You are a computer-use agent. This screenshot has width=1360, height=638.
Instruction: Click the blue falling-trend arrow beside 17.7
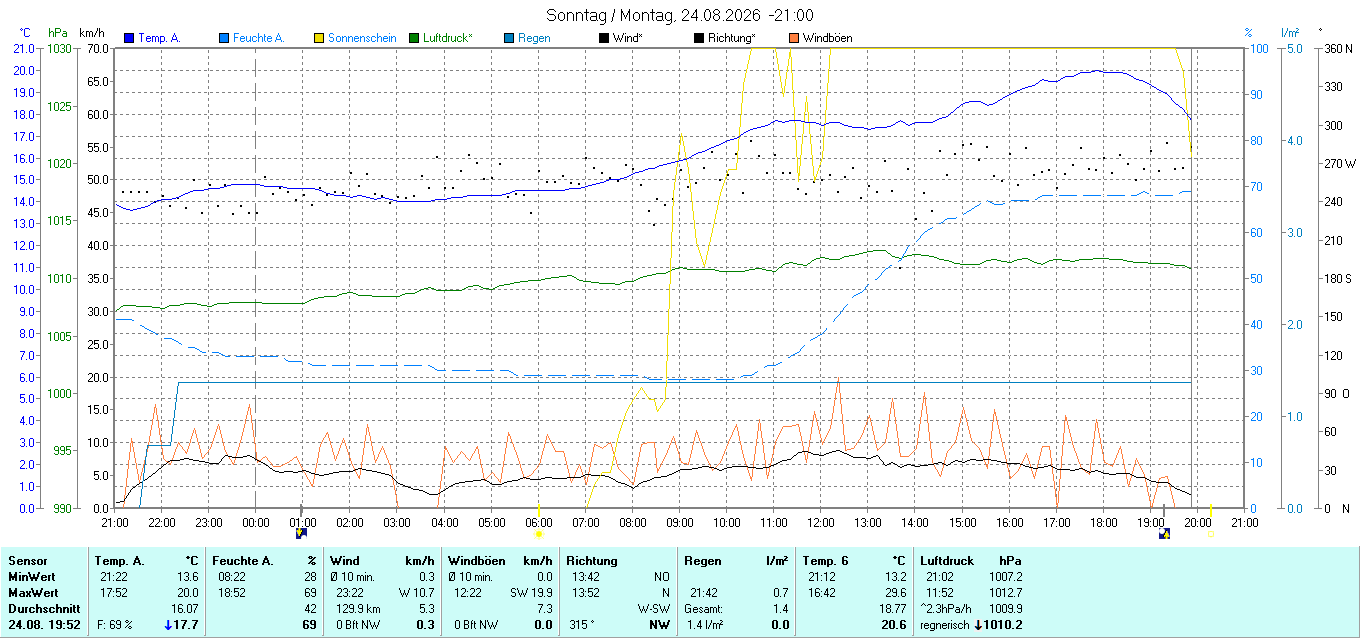(x=168, y=625)
